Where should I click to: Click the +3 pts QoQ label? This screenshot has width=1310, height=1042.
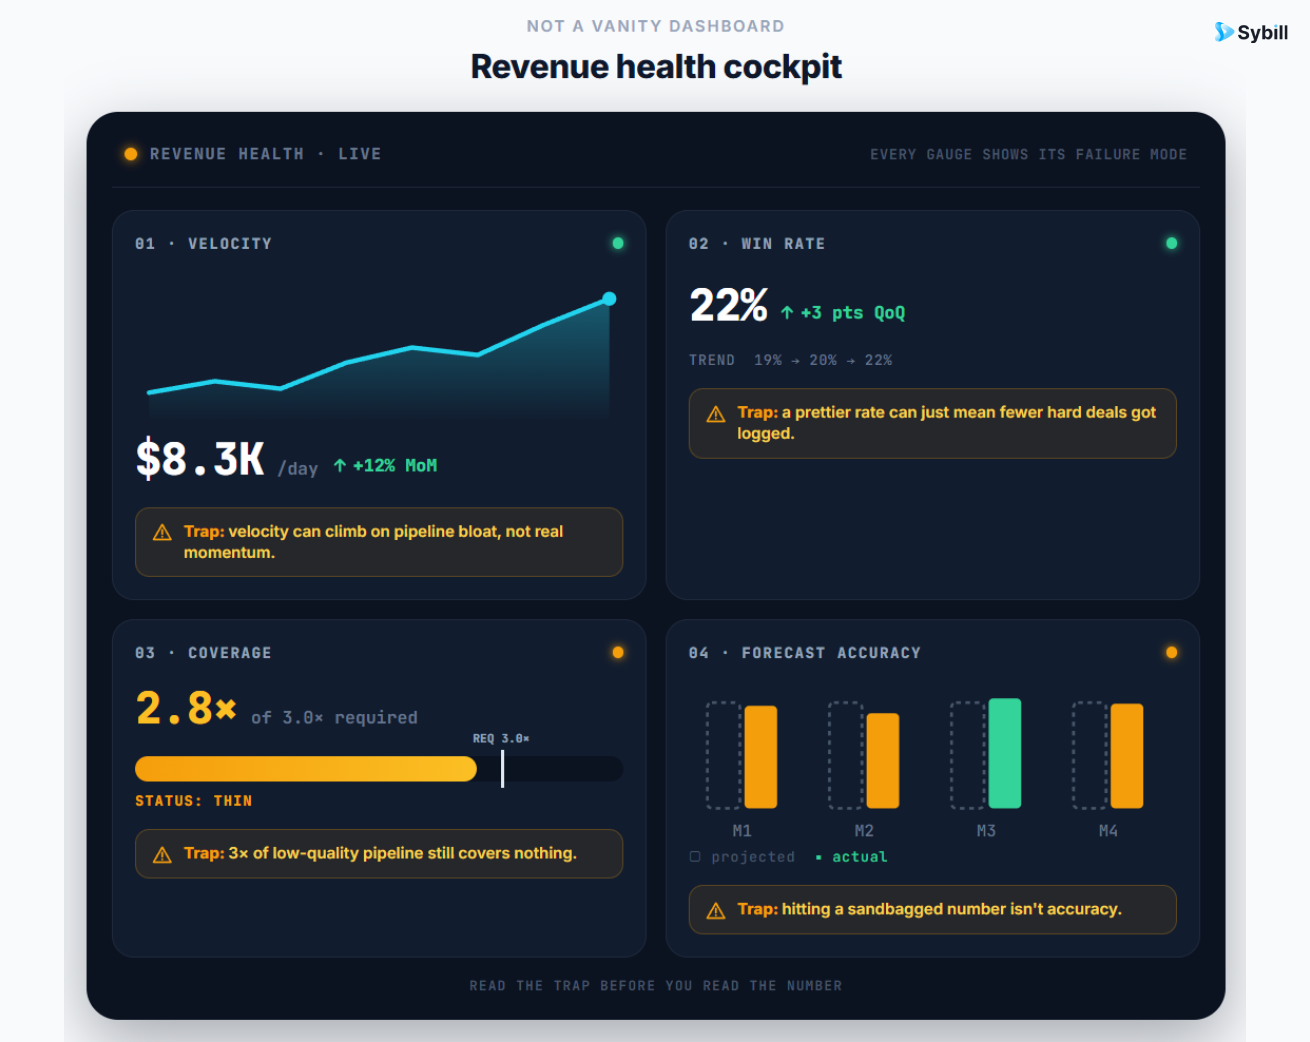coord(853,313)
